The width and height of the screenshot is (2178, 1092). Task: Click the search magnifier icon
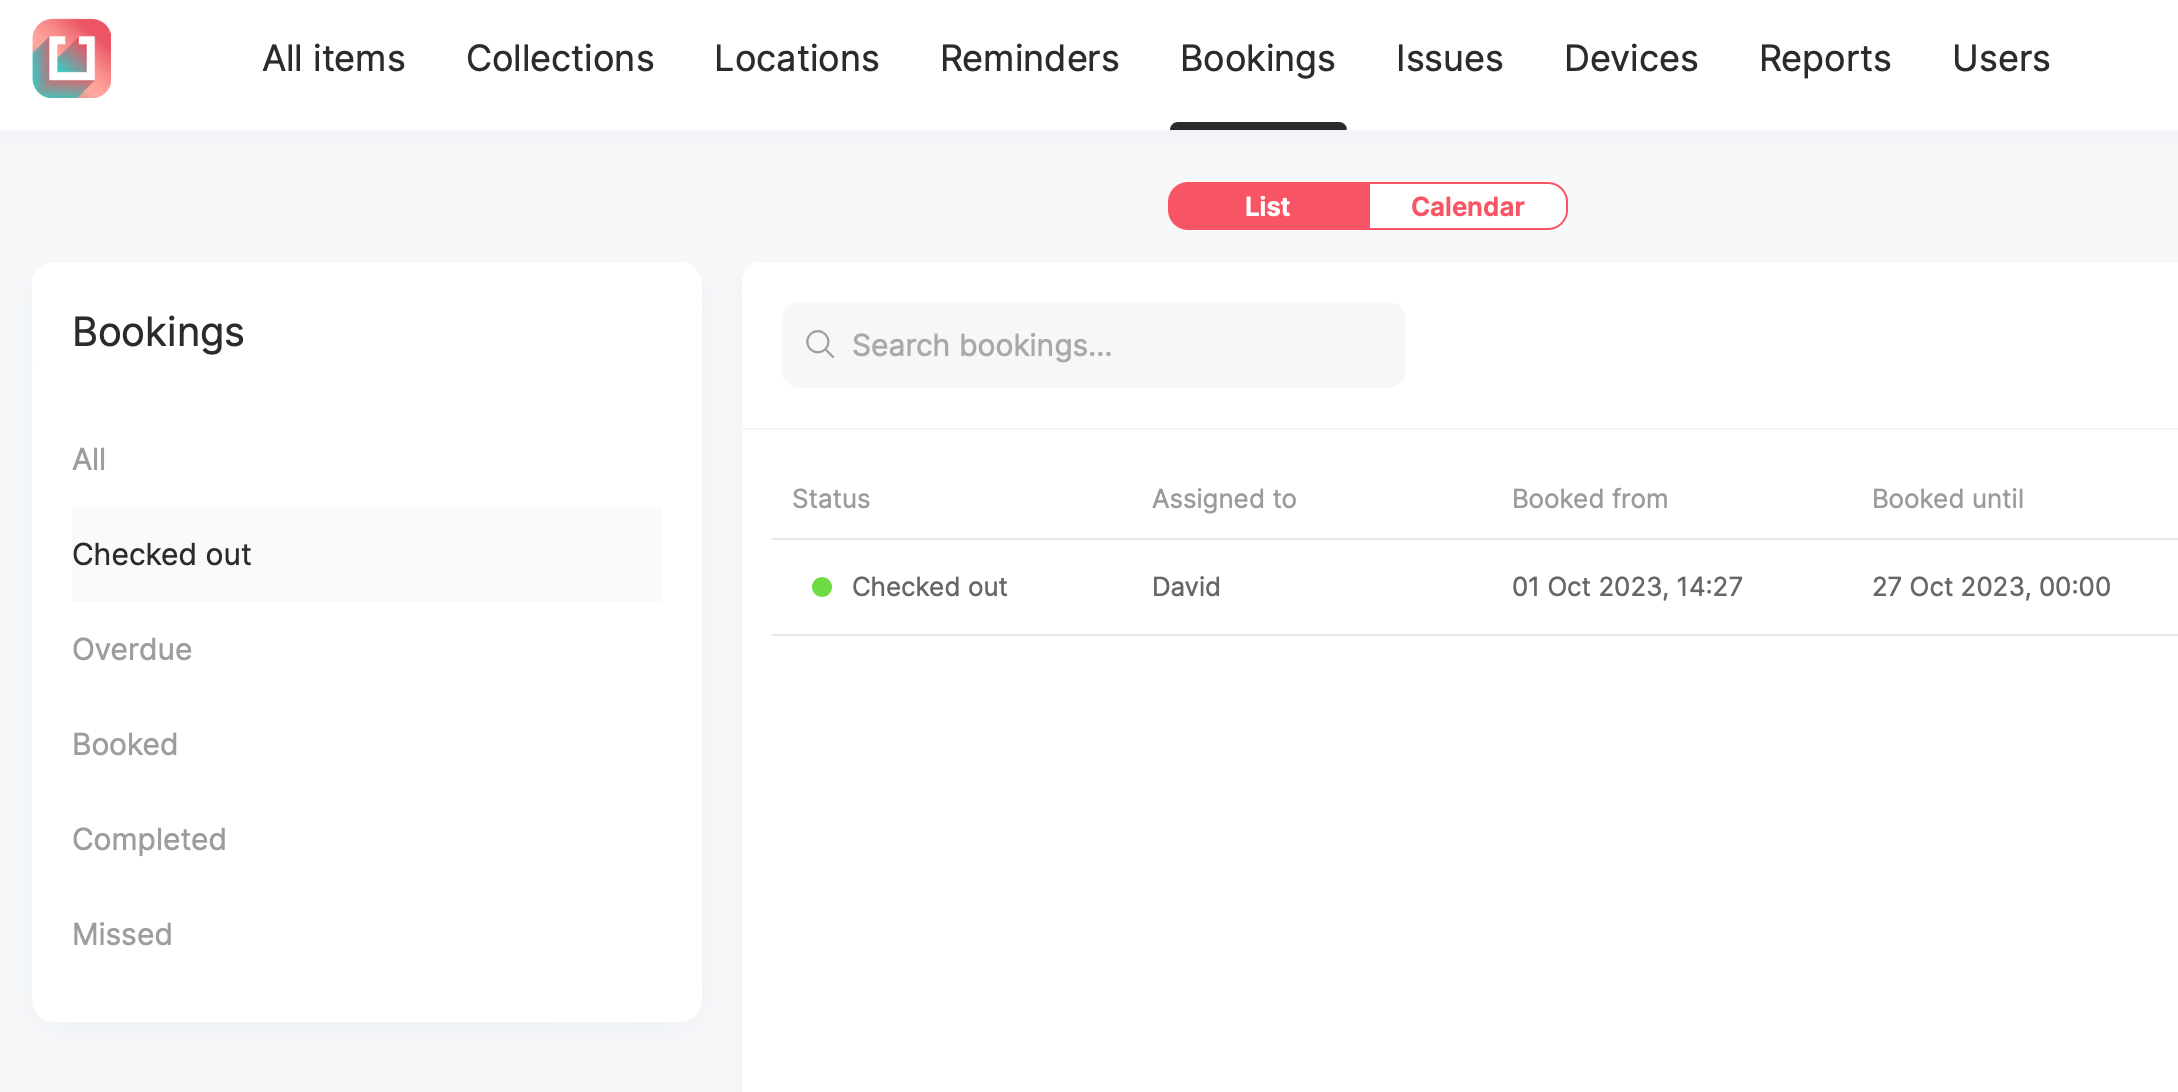(x=820, y=344)
